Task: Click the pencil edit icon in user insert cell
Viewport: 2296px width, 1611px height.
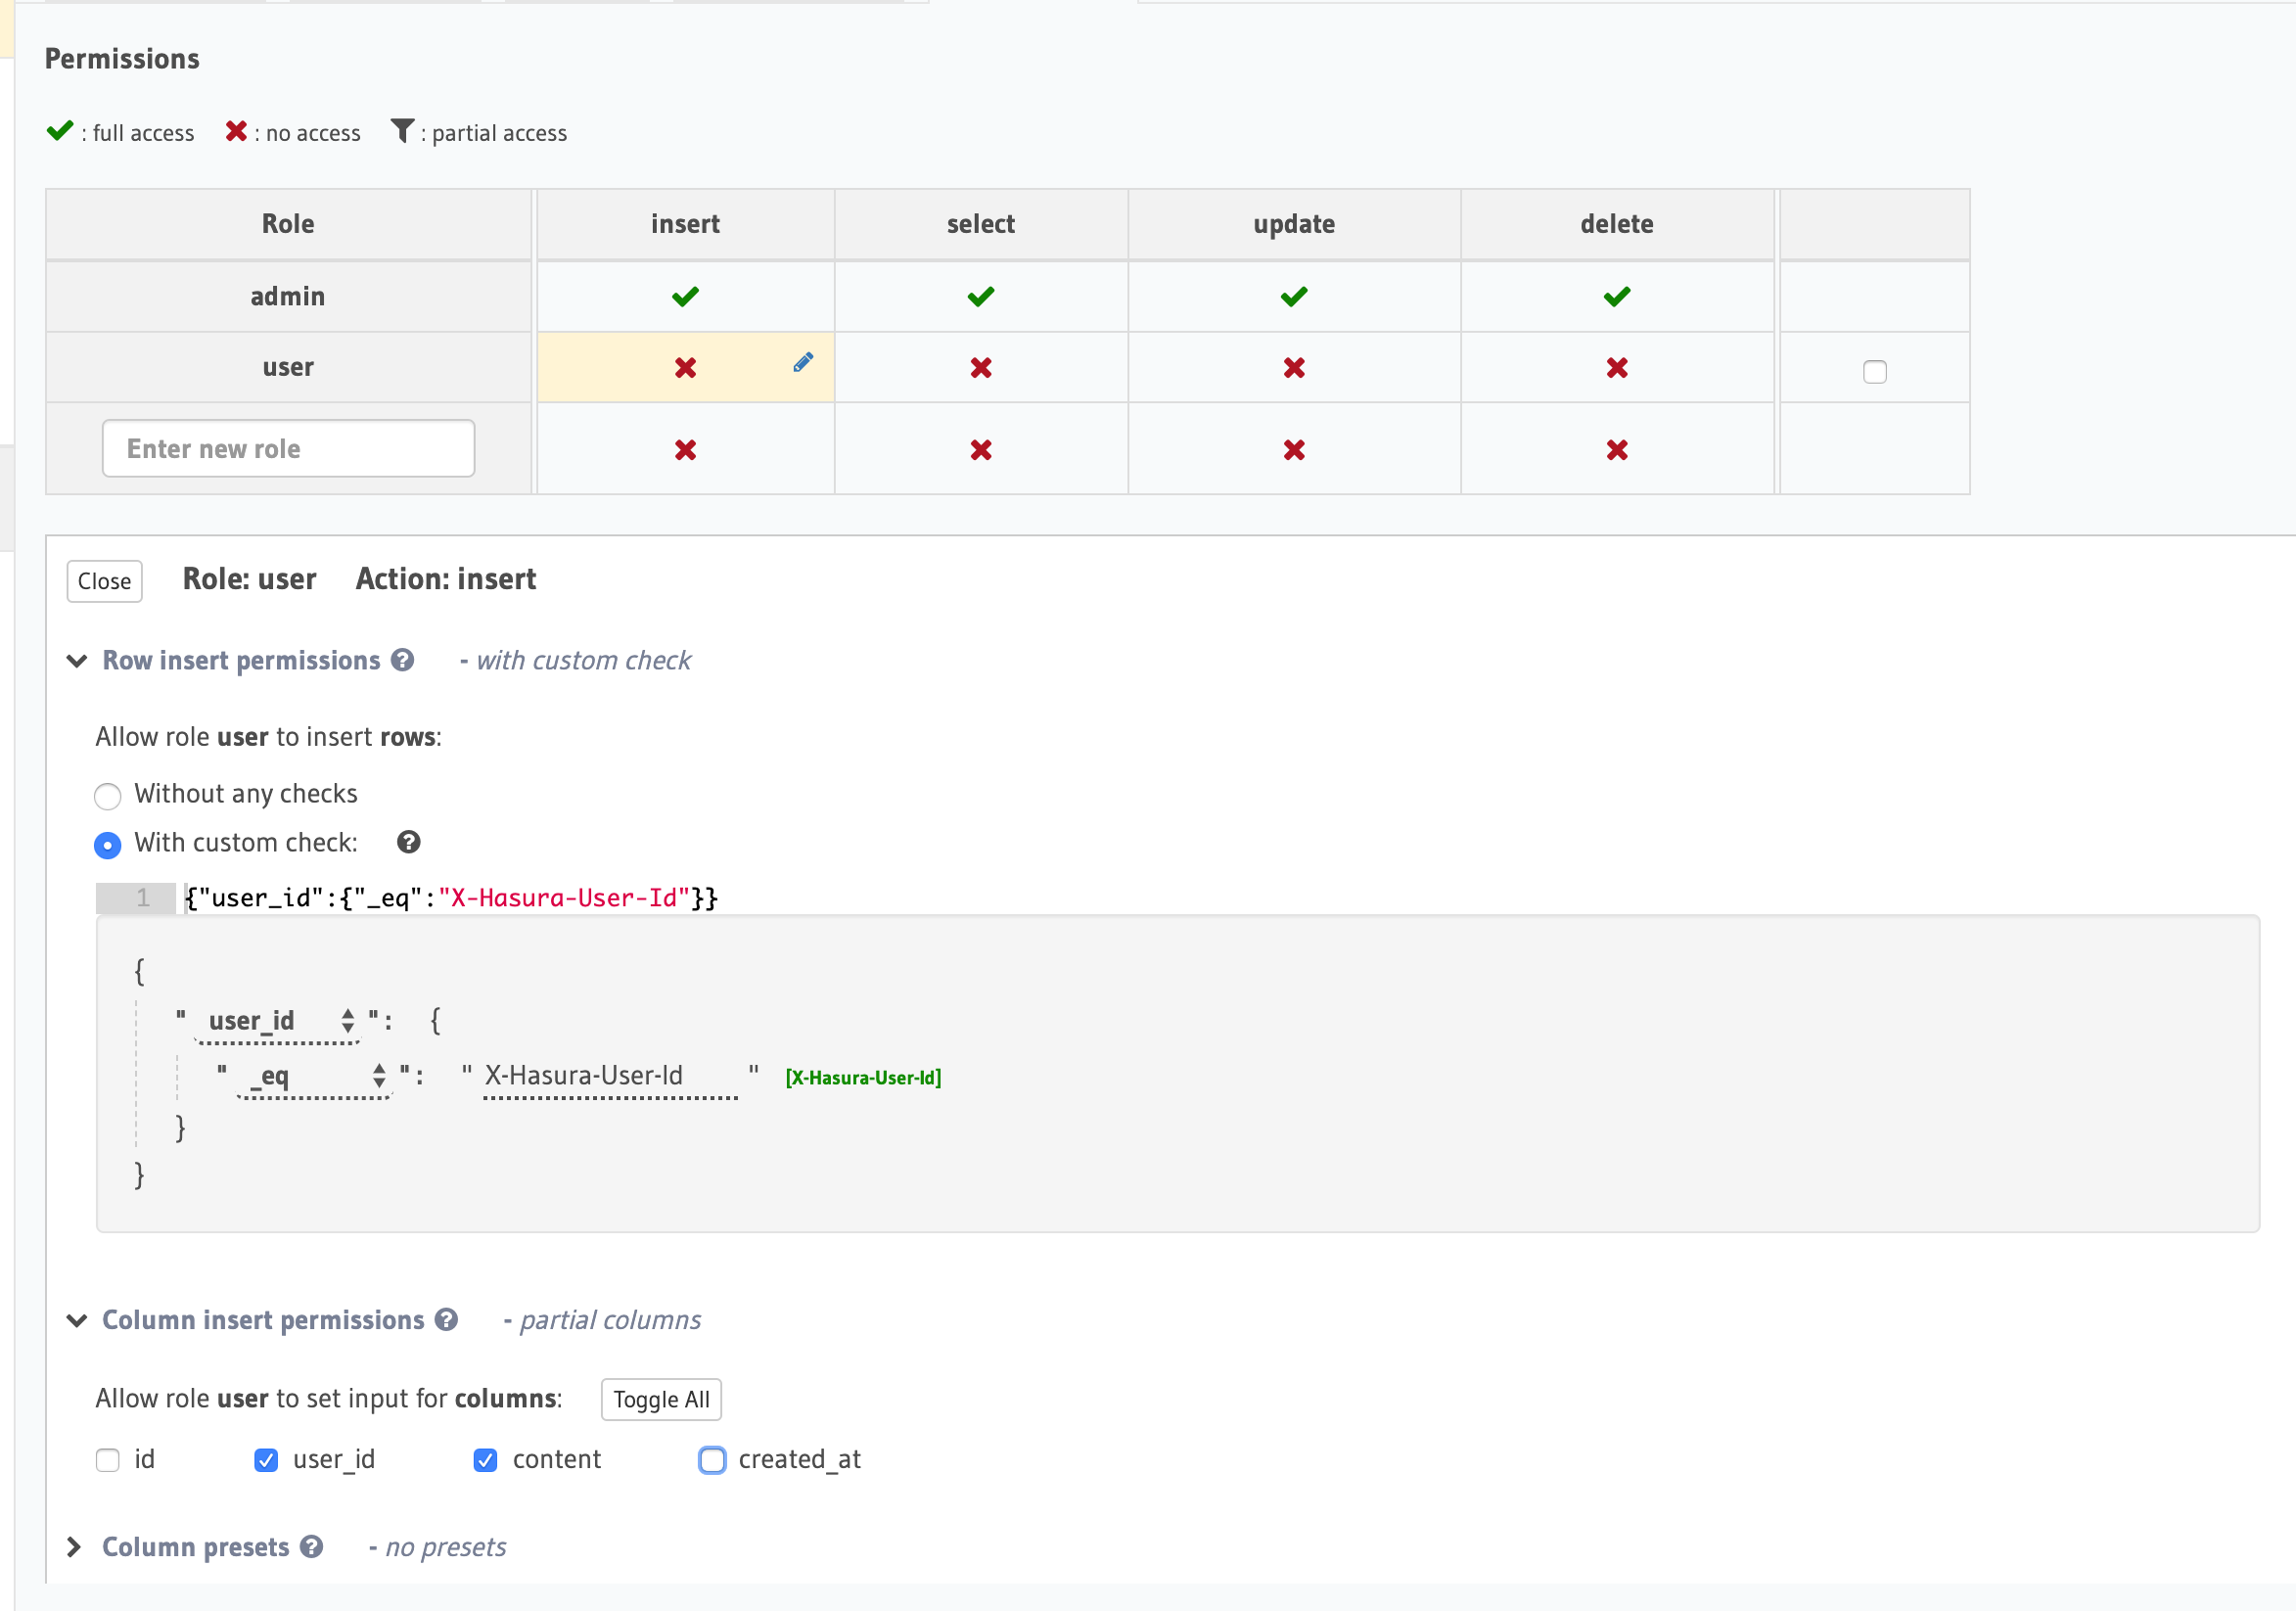Action: 802,362
